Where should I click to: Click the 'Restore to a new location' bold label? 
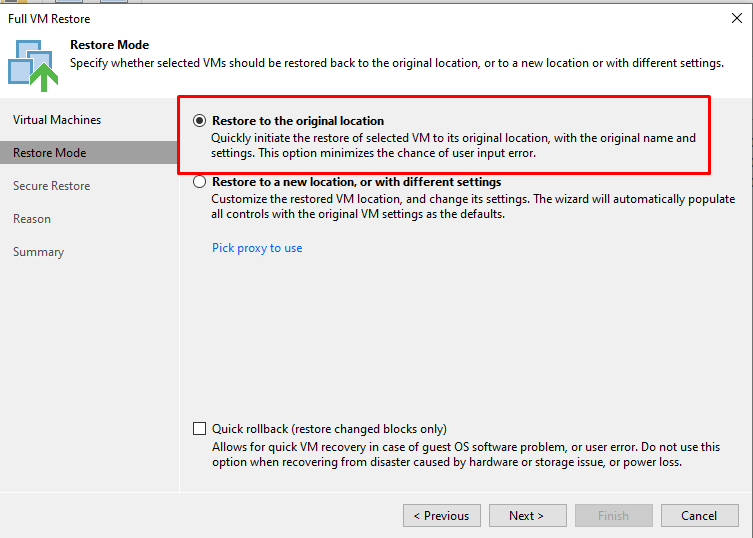coord(356,182)
